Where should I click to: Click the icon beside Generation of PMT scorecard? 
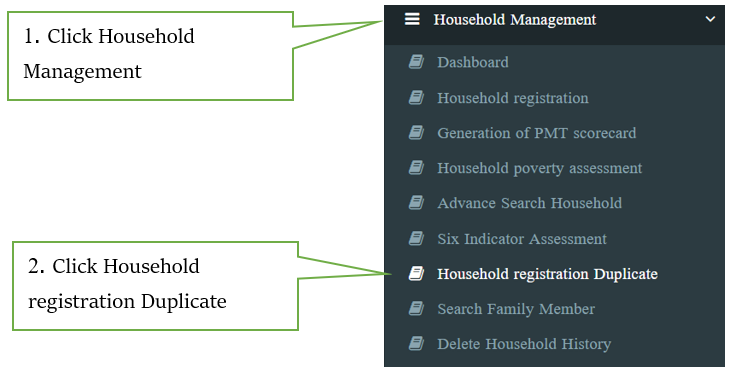(x=416, y=132)
